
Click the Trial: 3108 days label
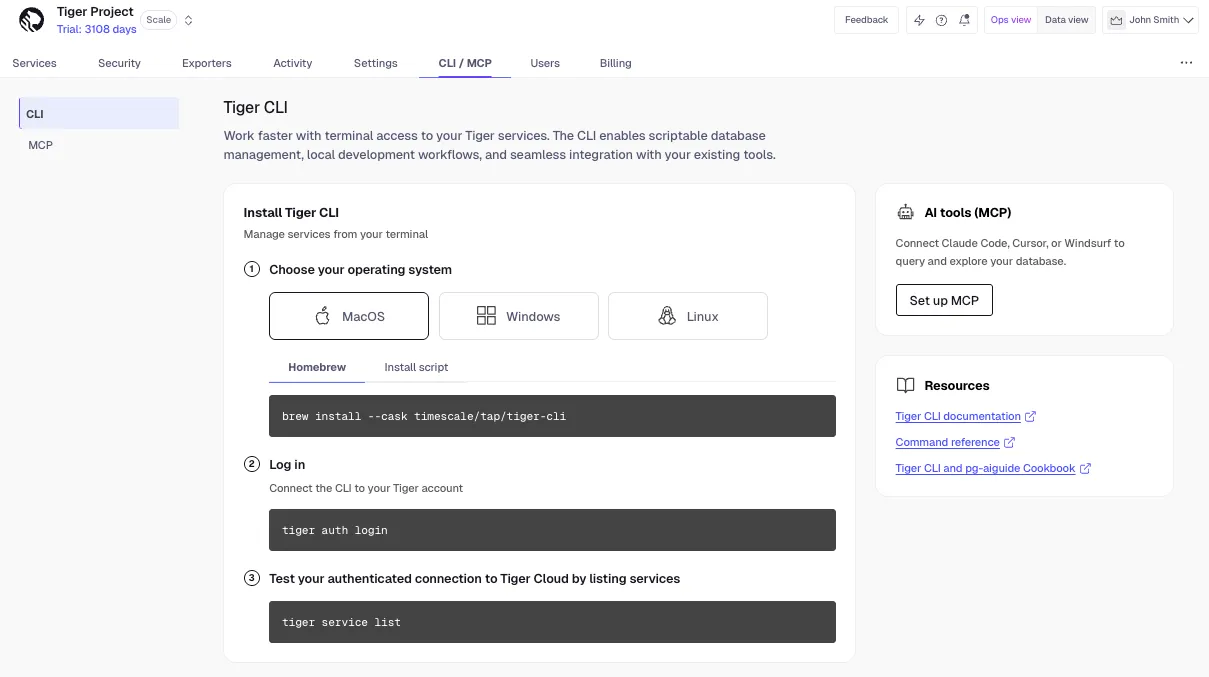click(97, 30)
